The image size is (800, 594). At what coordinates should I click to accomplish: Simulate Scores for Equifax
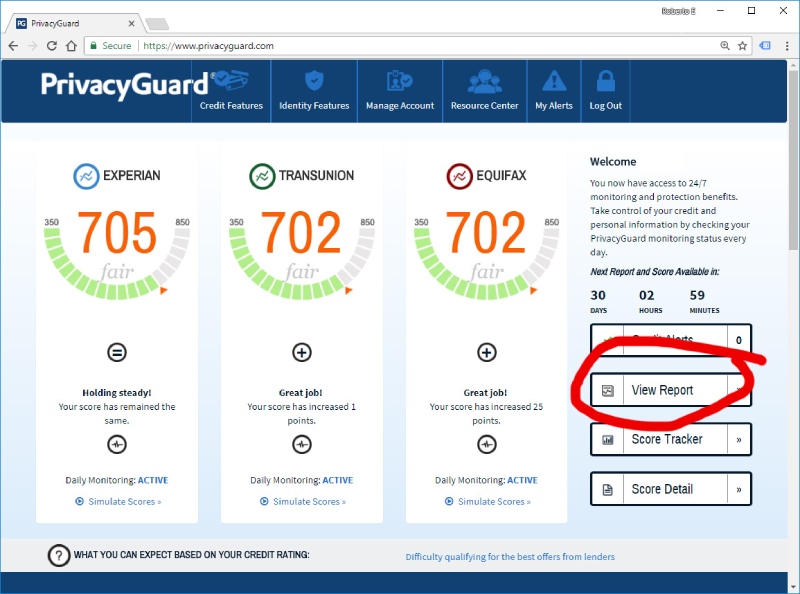pyautogui.click(x=488, y=502)
